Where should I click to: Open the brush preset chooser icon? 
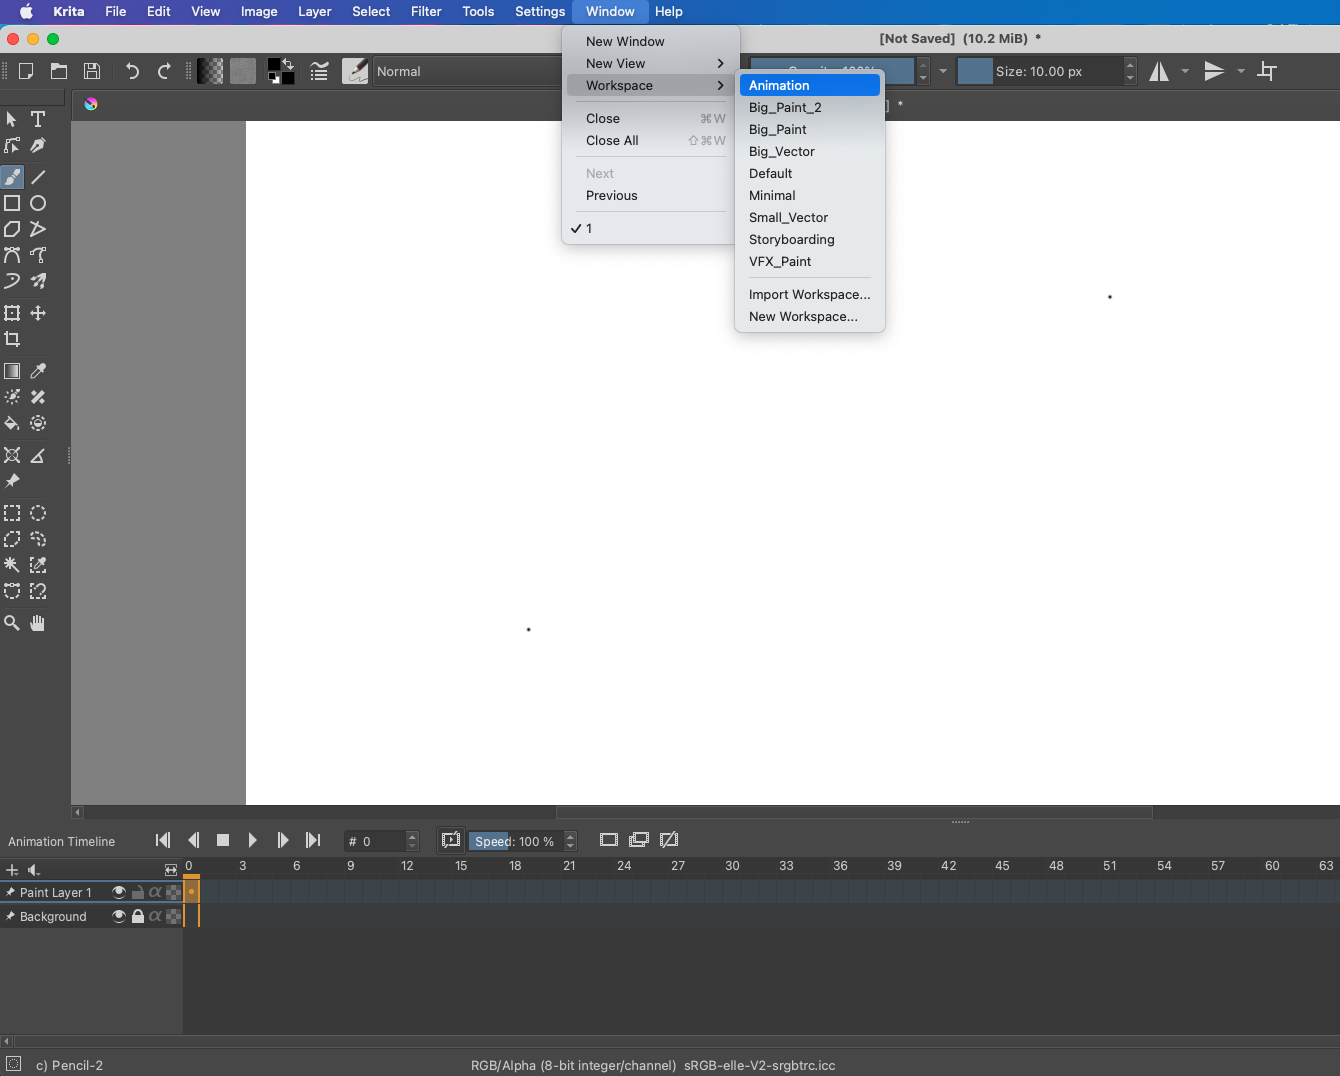tap(355, 71)
